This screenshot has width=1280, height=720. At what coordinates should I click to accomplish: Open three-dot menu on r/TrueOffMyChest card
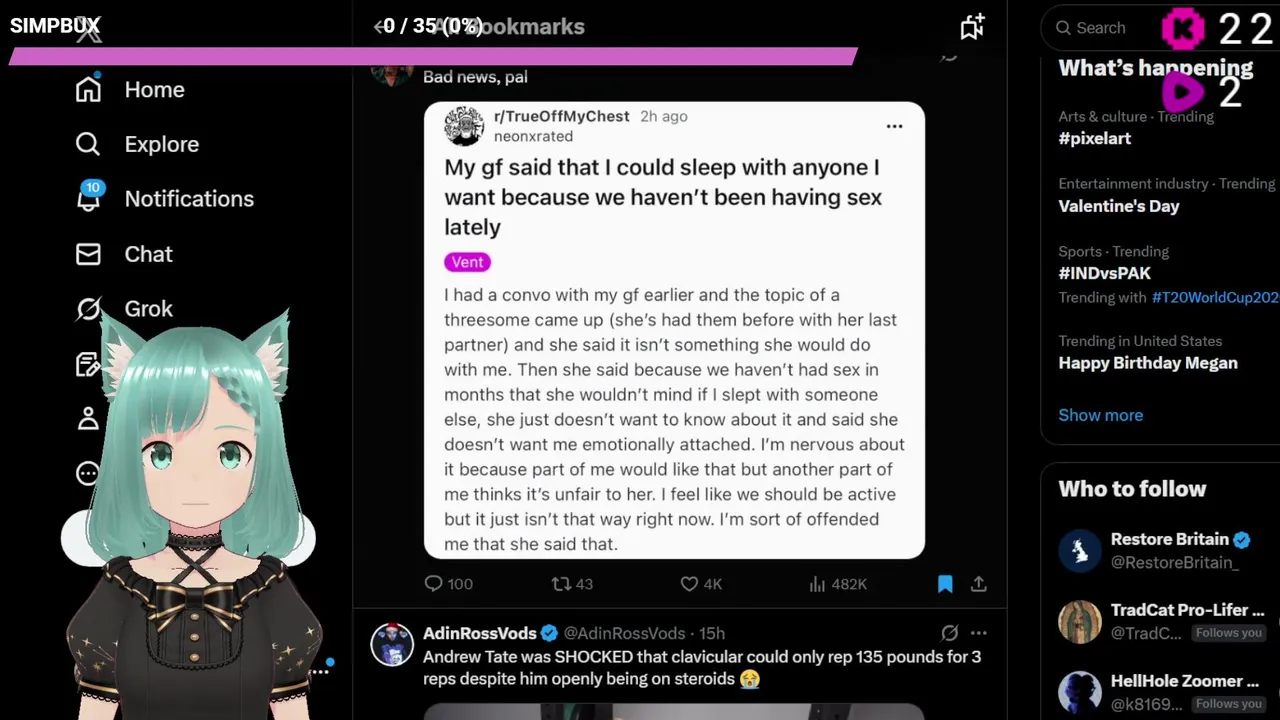point(894,126)
